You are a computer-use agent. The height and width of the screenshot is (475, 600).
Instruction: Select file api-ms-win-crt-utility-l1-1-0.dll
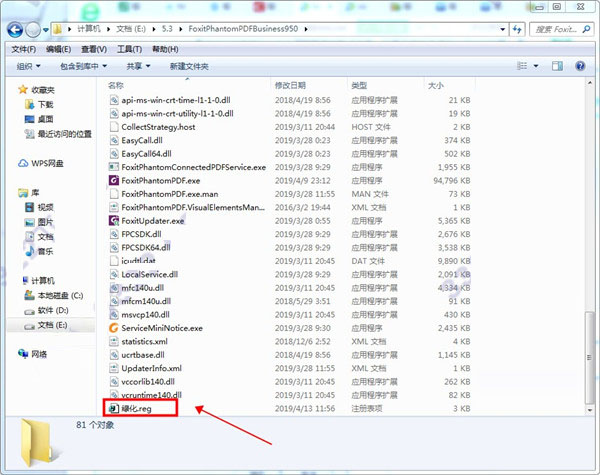pyautogui.click(x=177, y=114)
